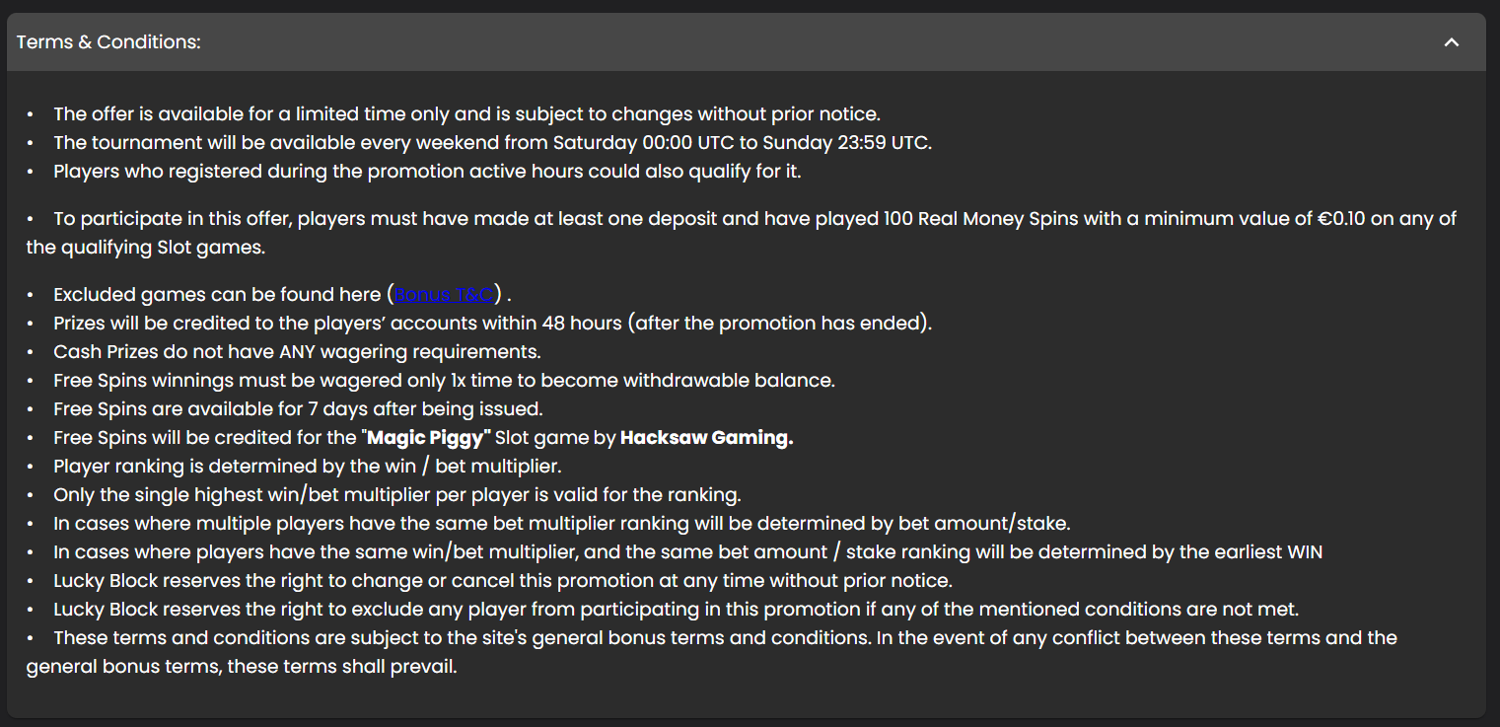Image resolution: width=1500 pixels, height=727 pixels.
Task: Click the line about players registered during promotion
Action: (x=427, y=171)
